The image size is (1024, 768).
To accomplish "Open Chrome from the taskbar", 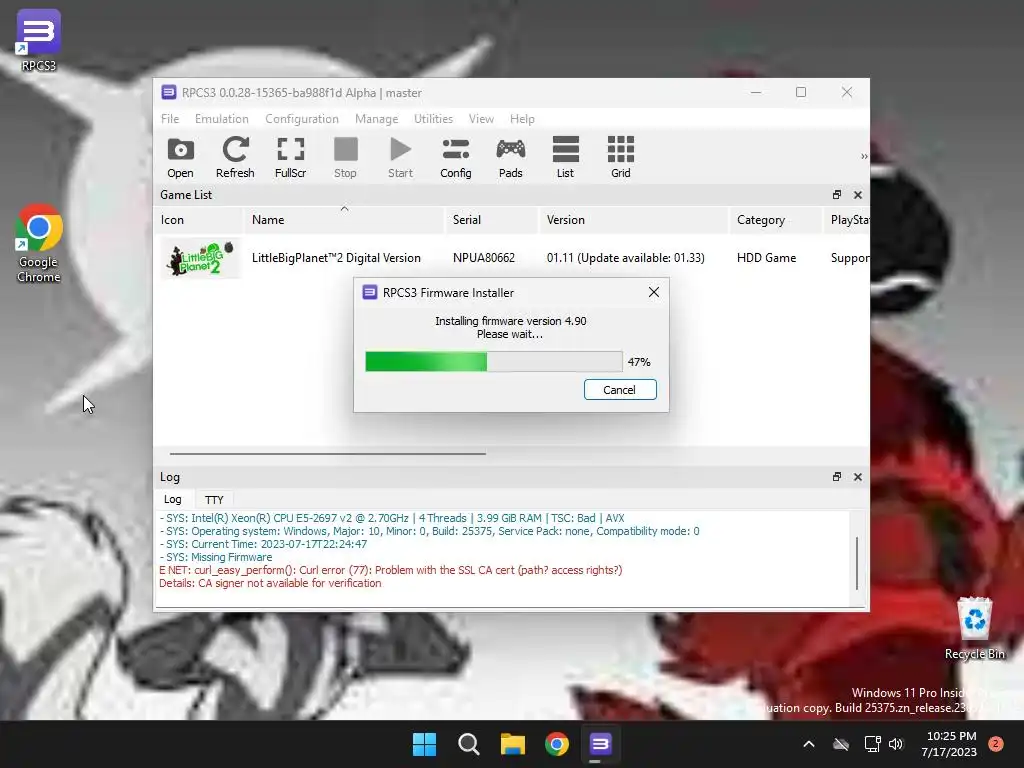I will (x=557, y=744).
